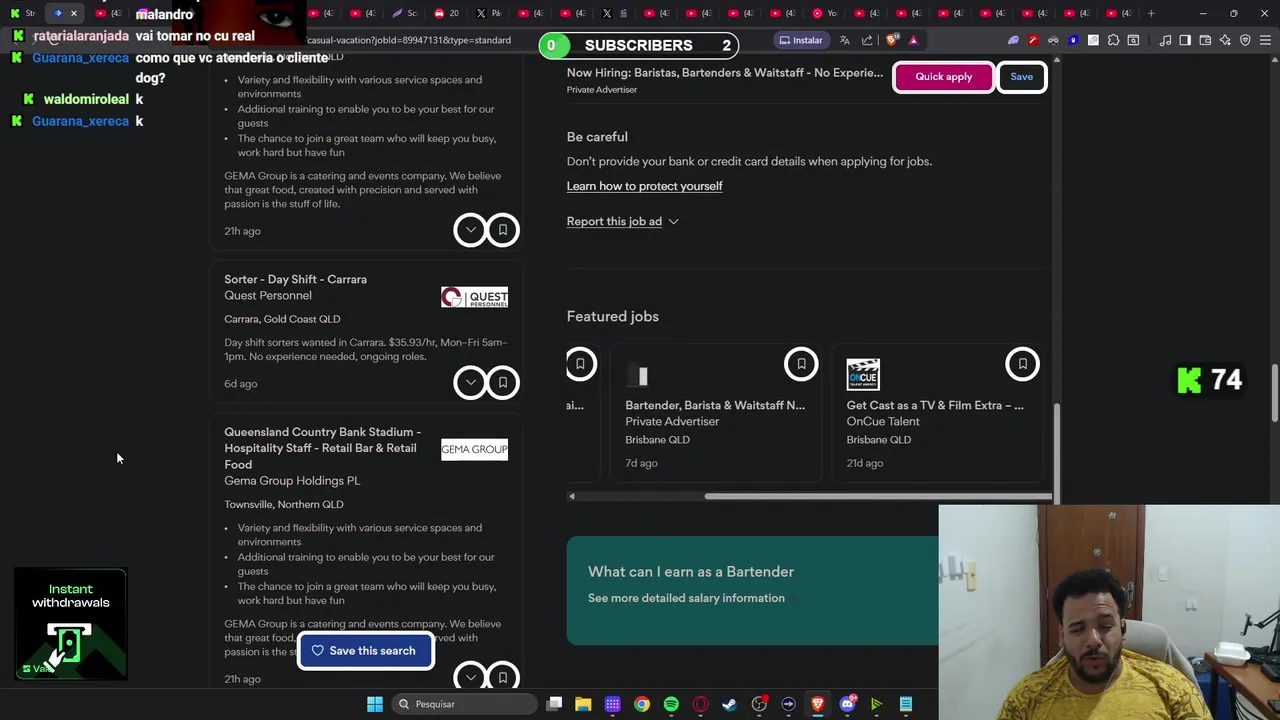Expand the Sorter - Day Shift job card chevron

pos(470,382)
